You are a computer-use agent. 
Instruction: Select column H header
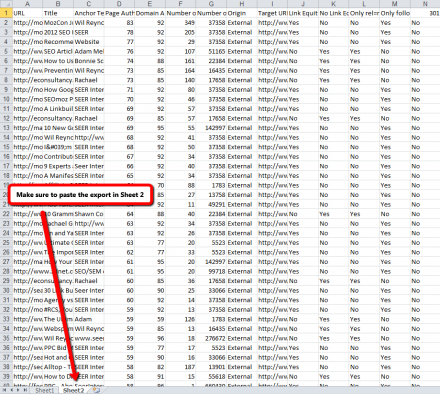(x=242, y=4)
